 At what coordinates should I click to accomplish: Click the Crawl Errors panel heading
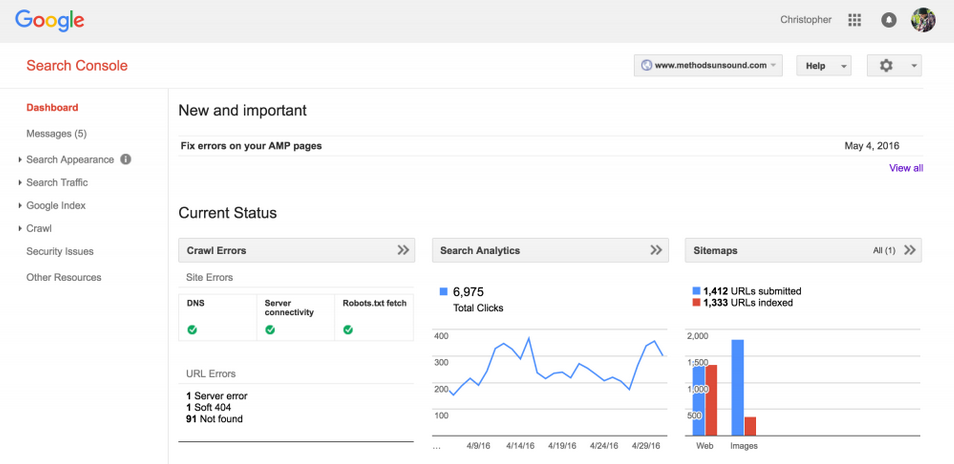point(217,250)
